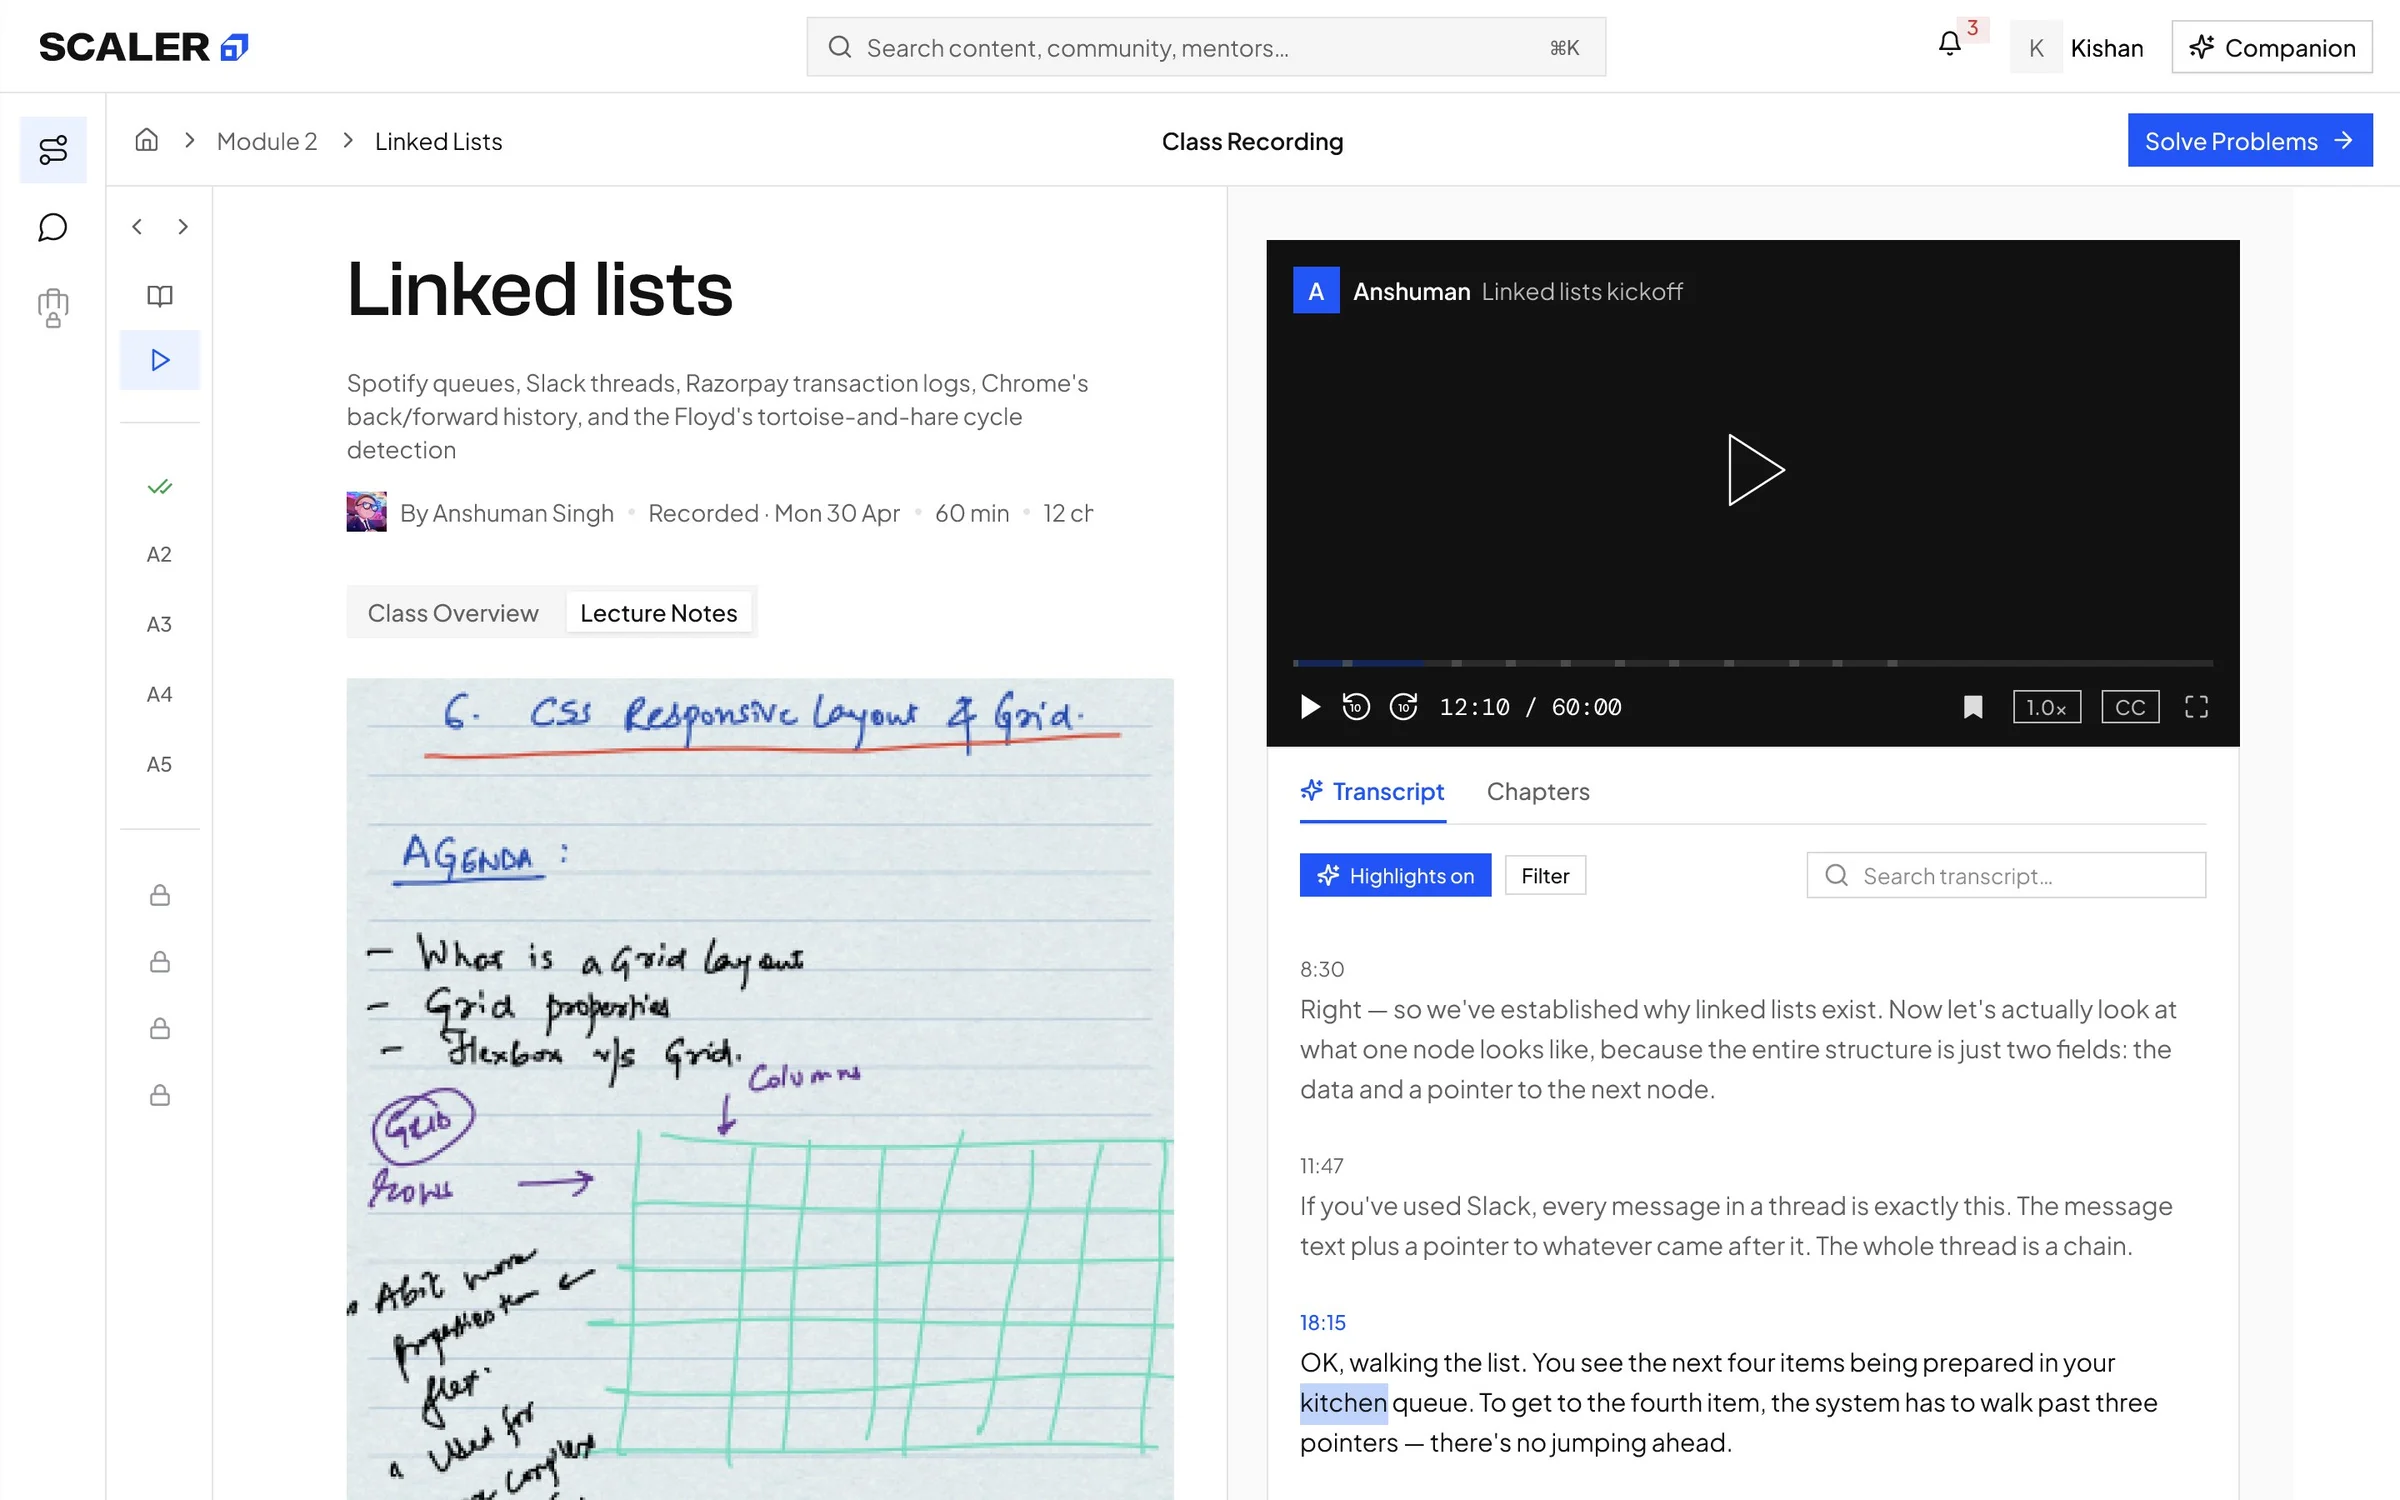Open the locked backpack icon in sidebar
Viewport: 2400px width, 1500px height.
(x=53, y=308)
